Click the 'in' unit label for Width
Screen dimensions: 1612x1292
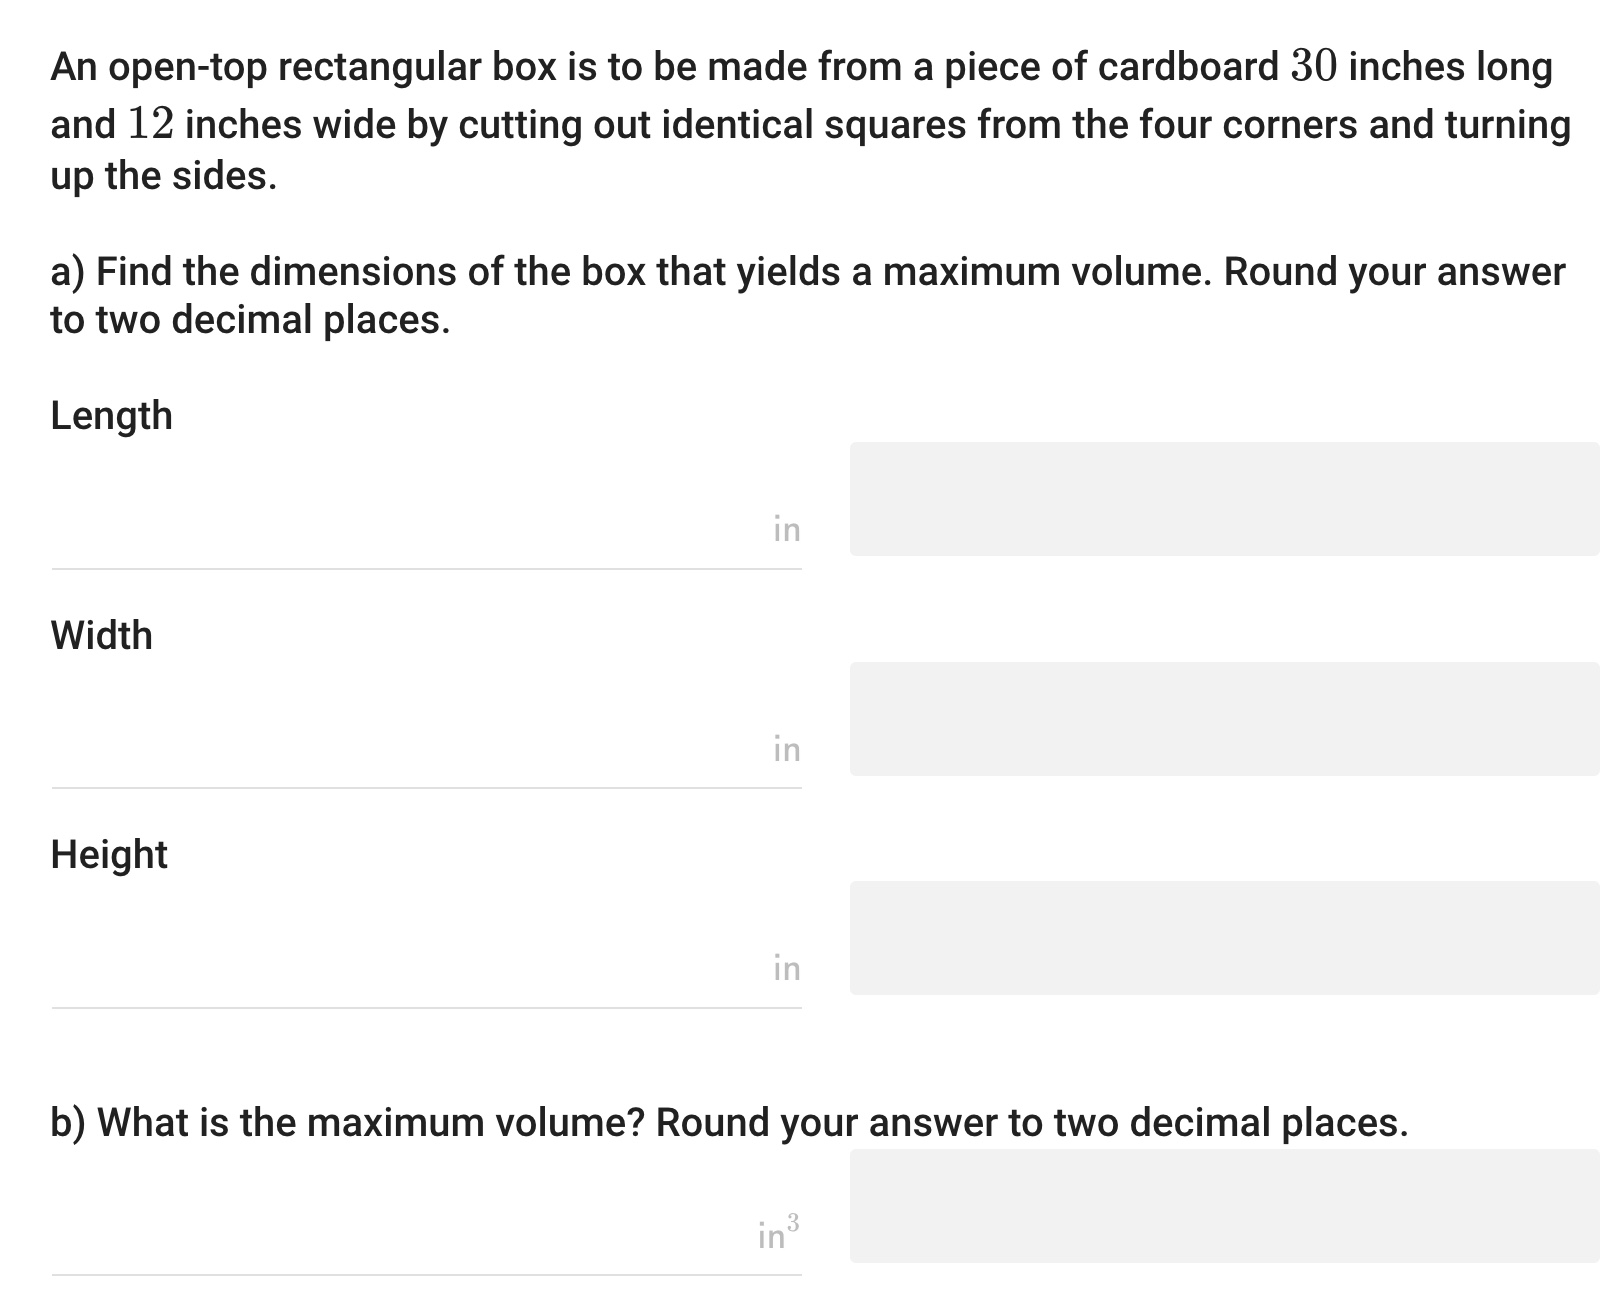click(788, 747)
